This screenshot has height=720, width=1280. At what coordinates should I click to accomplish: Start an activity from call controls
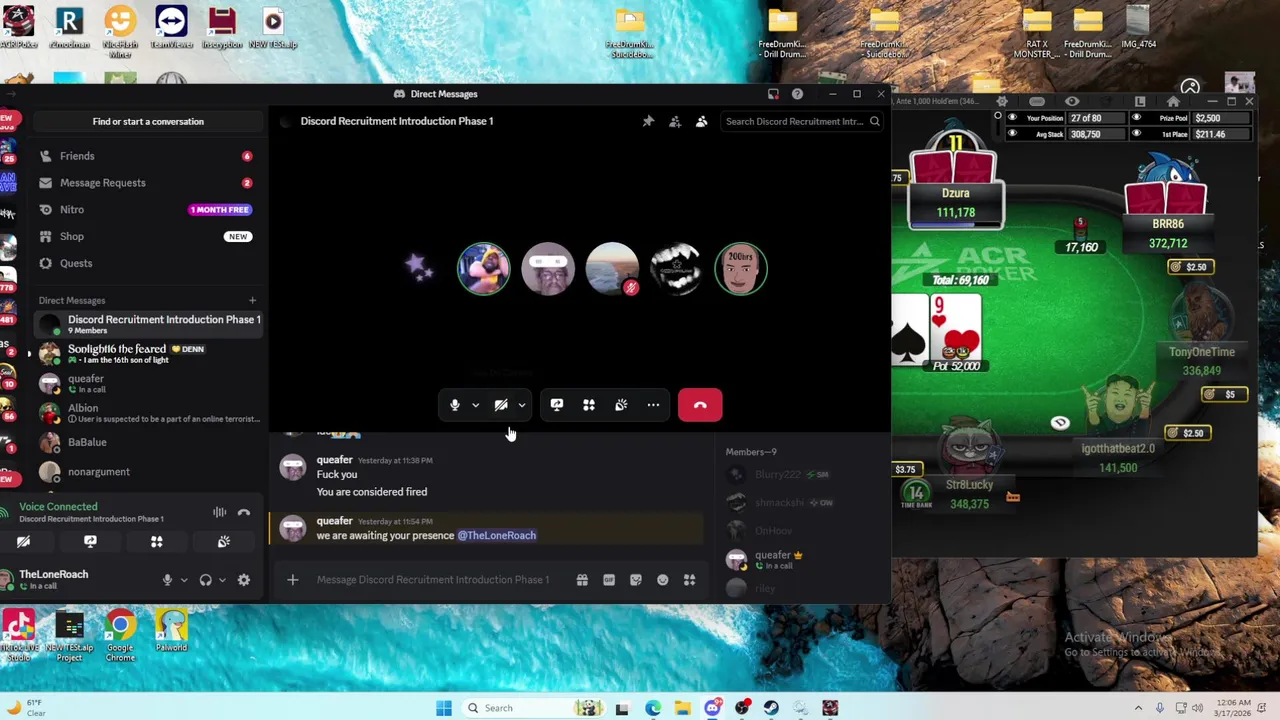coord(589,405)
